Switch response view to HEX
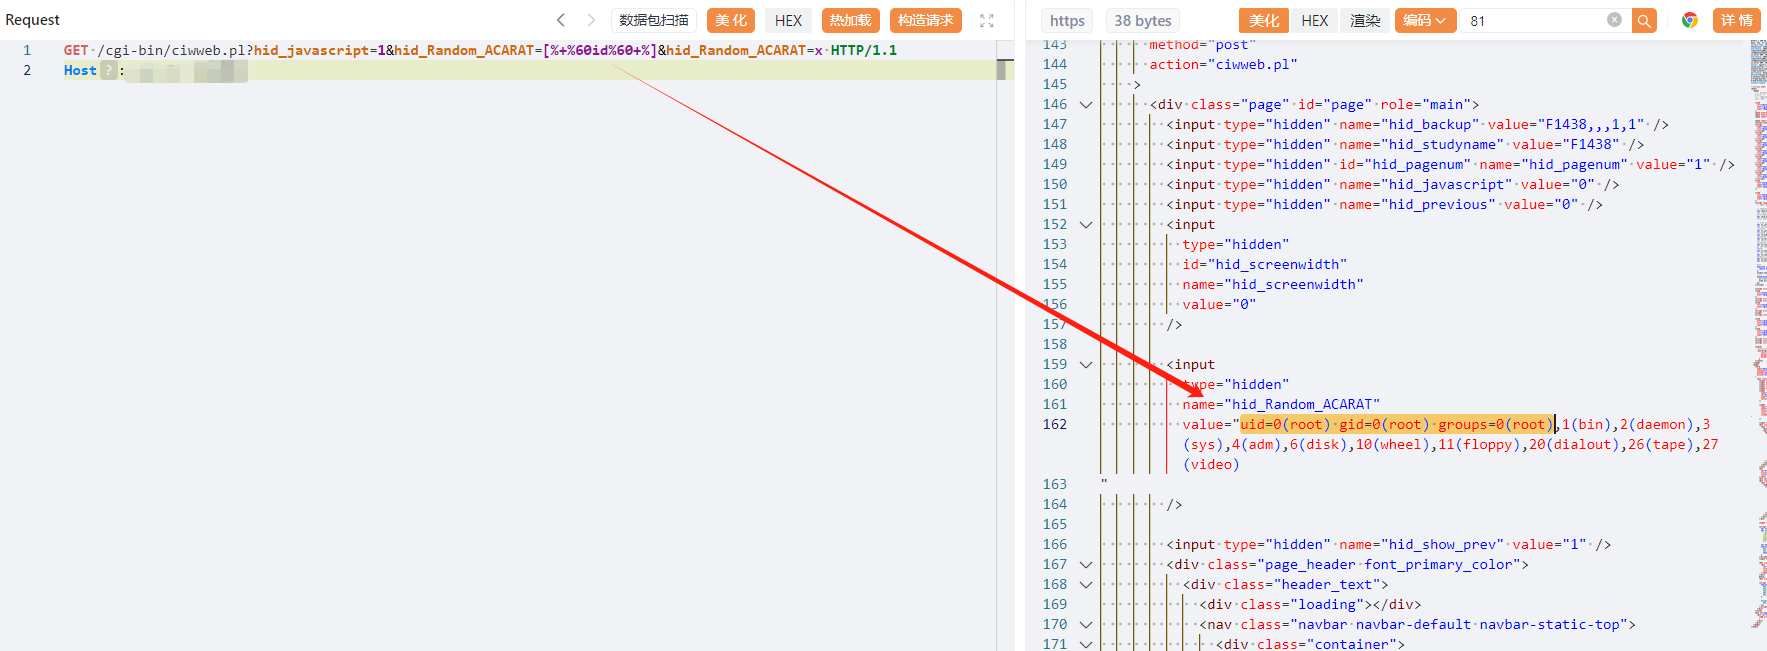Image resolution: width=1767 pixels, height=651 pixels. tap(1315, 20)
